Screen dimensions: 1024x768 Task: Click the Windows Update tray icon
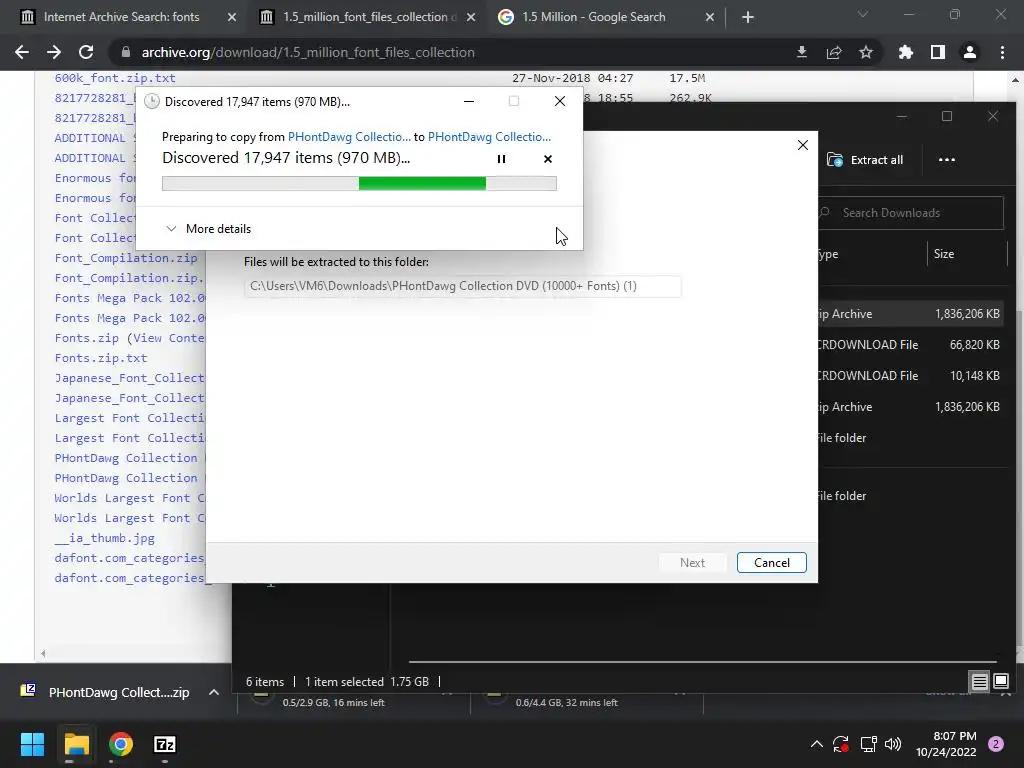pos(841,744)
